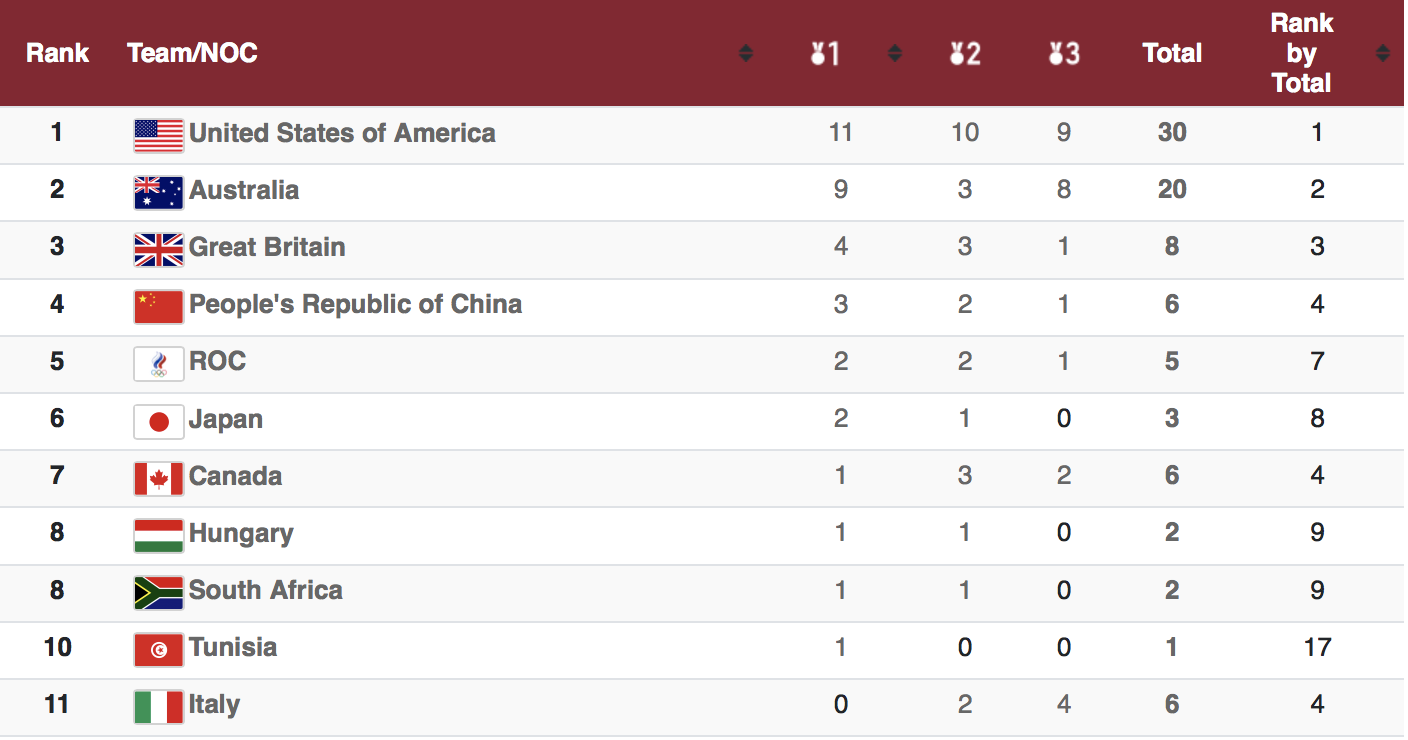1408x740 pixels.
Task: Click the Great Britain flag icon
Action: tap(159, 249)
